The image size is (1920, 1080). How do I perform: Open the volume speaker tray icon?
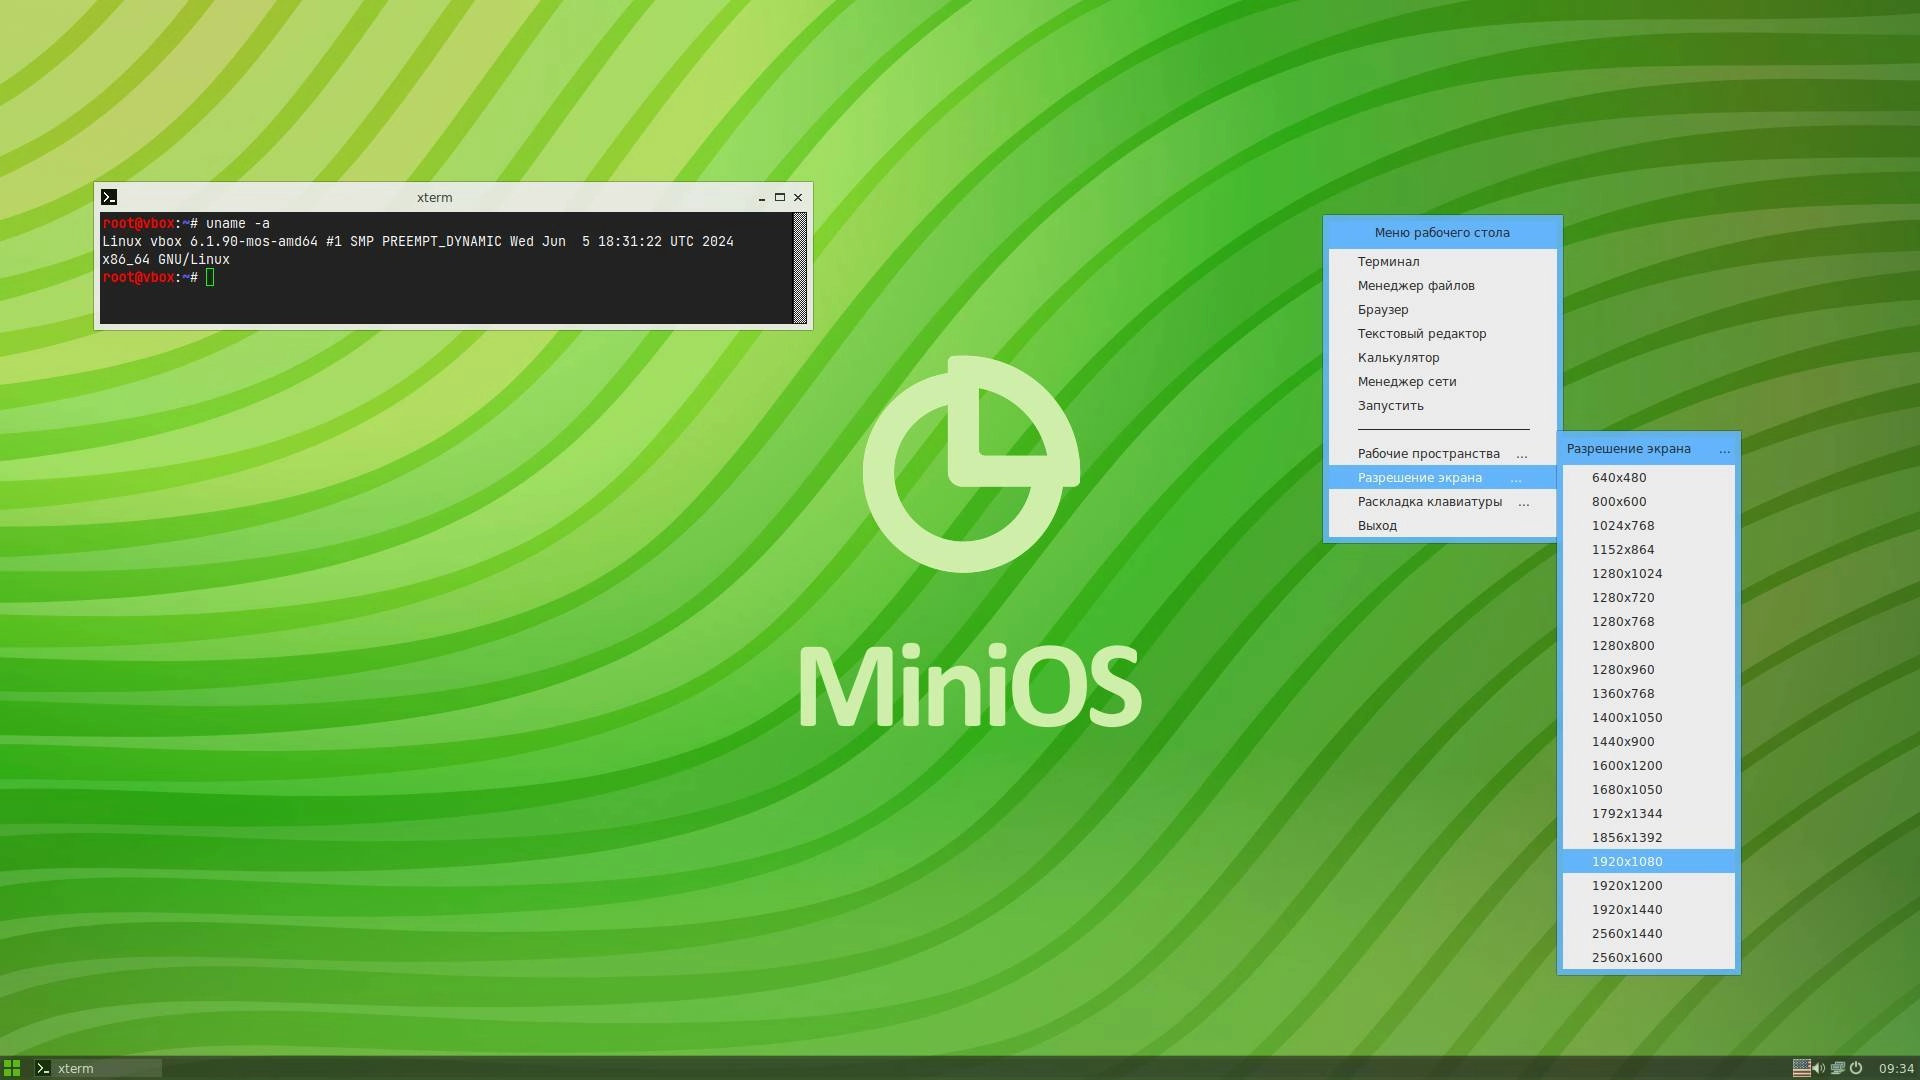pyautogui.click(x=1818, y=1068)
